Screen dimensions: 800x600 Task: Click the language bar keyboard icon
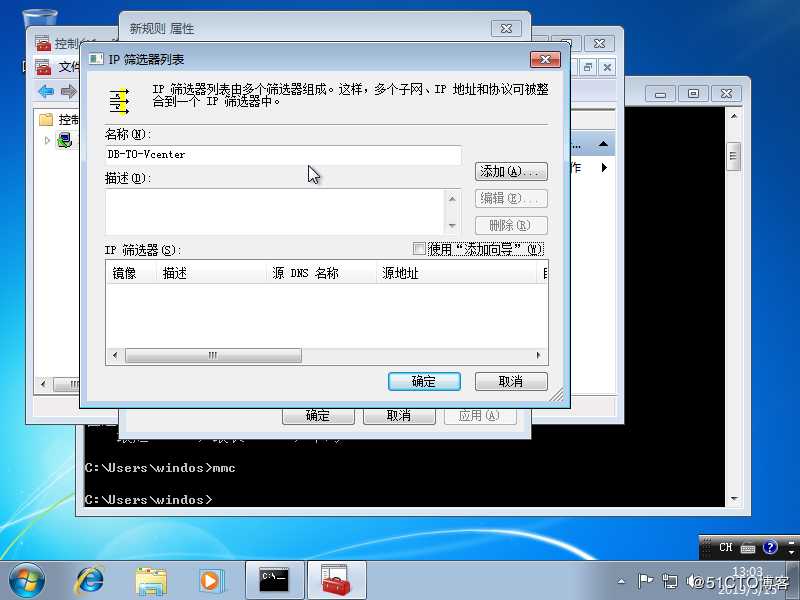(x=748, y=548)
